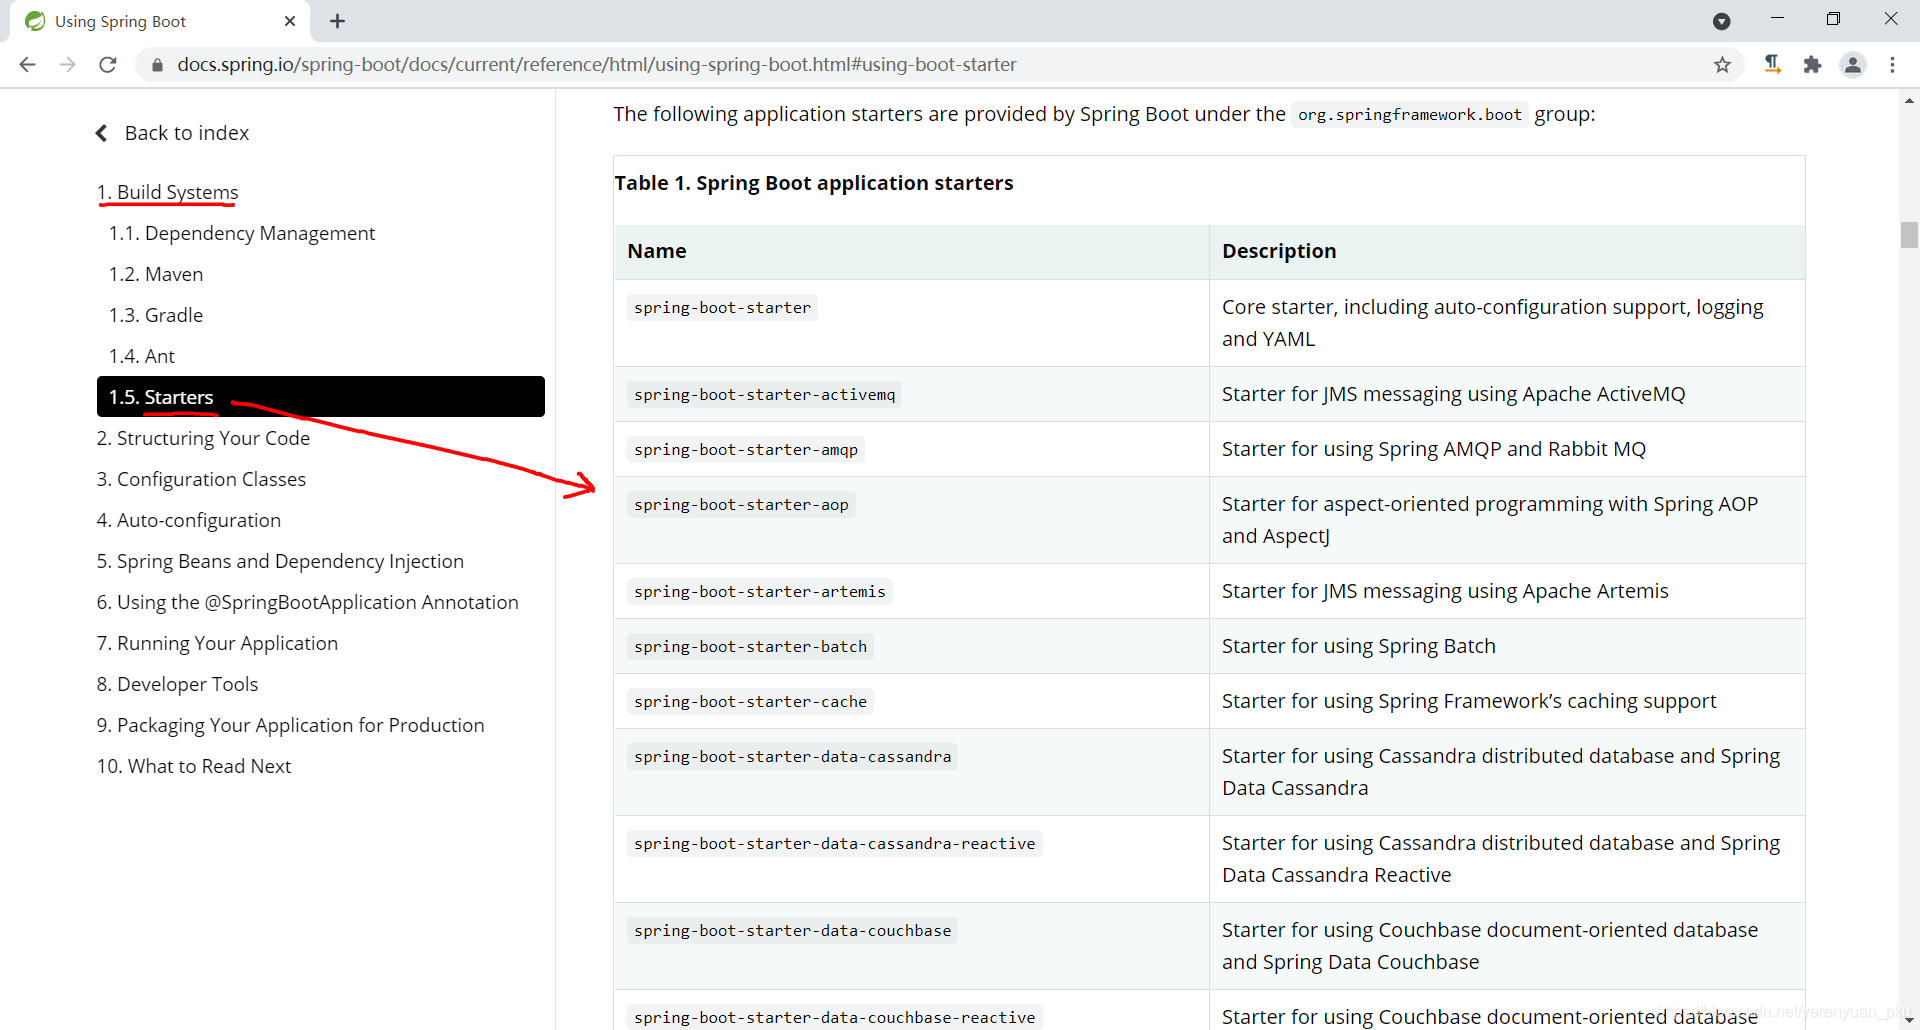1920x1030 pixels.
Task: Navigate to 1.4. Ant
Action: point(142,356)
